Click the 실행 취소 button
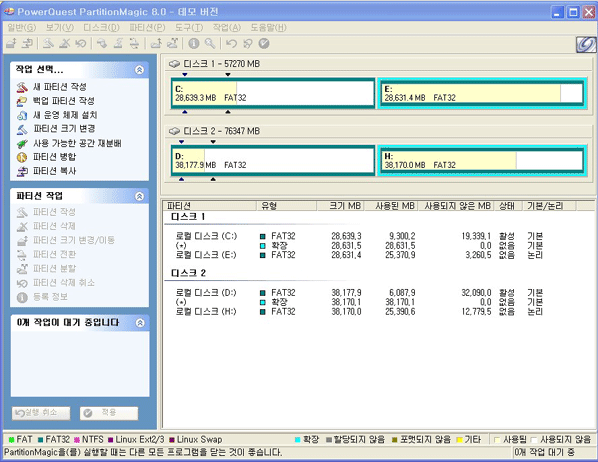Image resolution: width=598 pixels, height=462 pixels. click(x=41, y=413)
